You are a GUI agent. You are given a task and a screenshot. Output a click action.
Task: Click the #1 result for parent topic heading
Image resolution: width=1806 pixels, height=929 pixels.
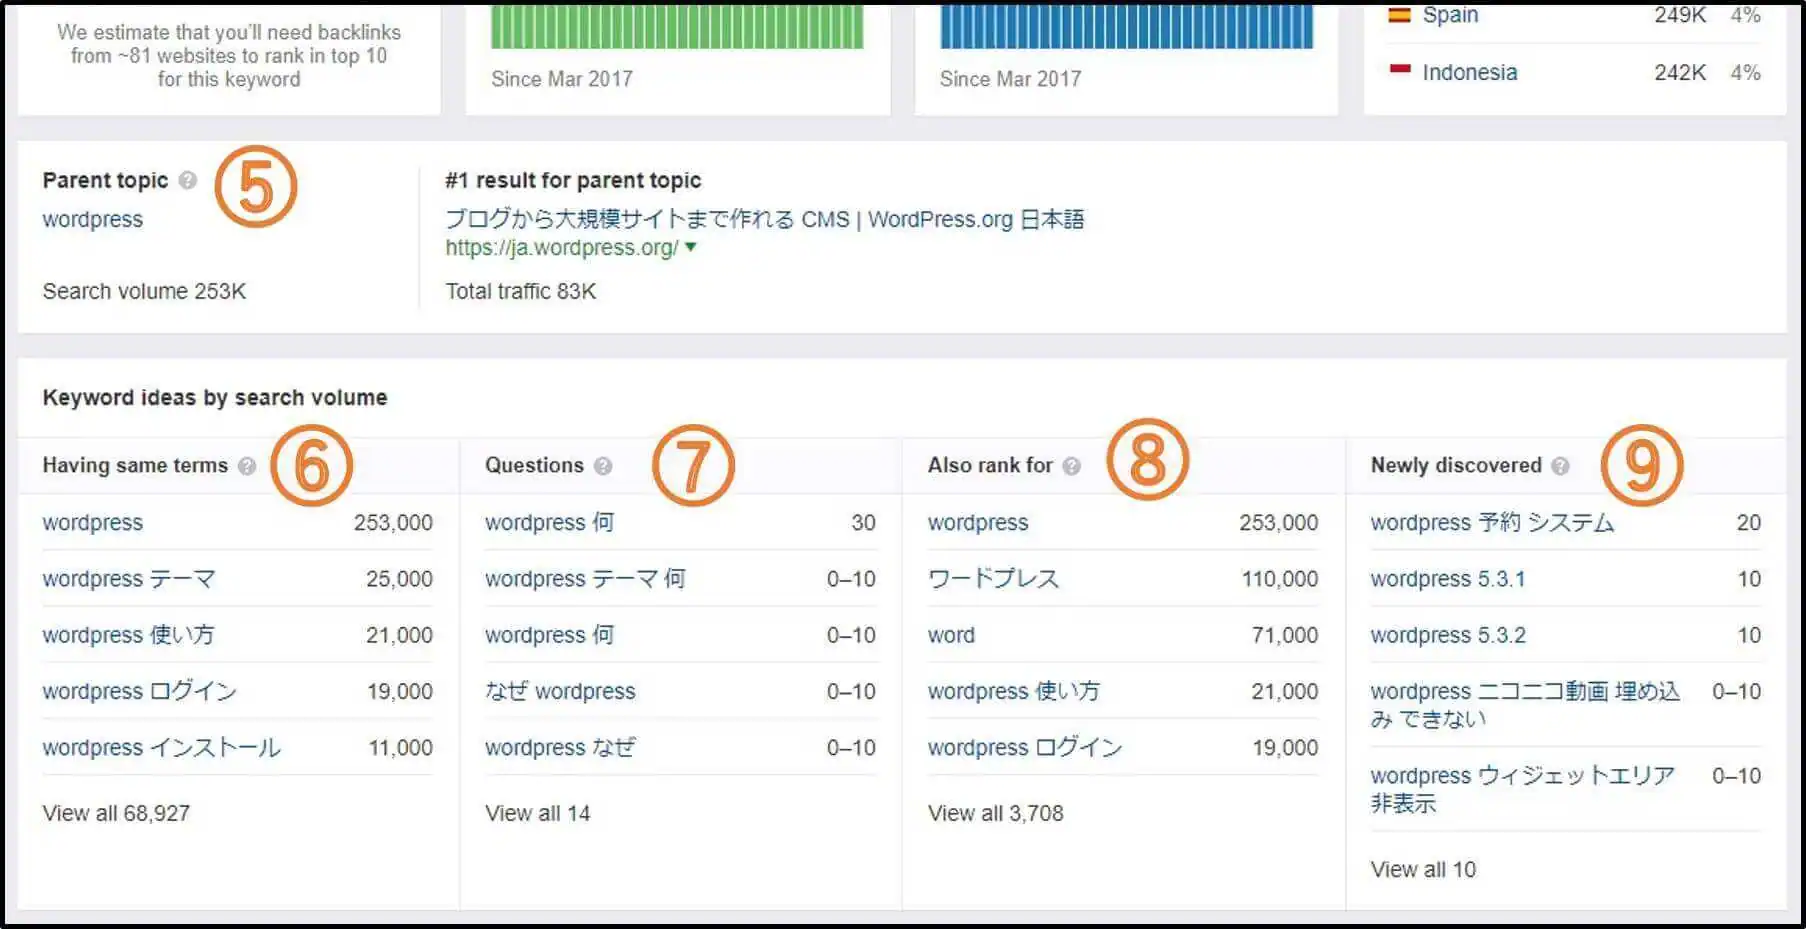[x=573, y=180]
